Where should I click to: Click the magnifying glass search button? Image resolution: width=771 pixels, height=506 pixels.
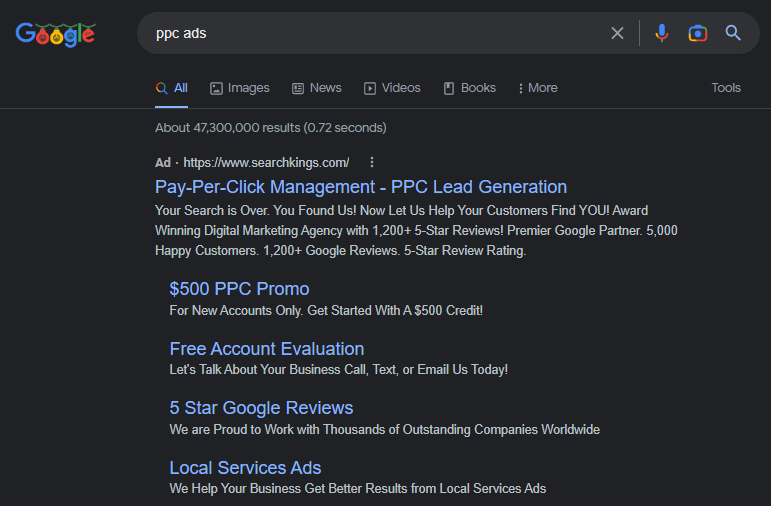click(x=733, y=33)
